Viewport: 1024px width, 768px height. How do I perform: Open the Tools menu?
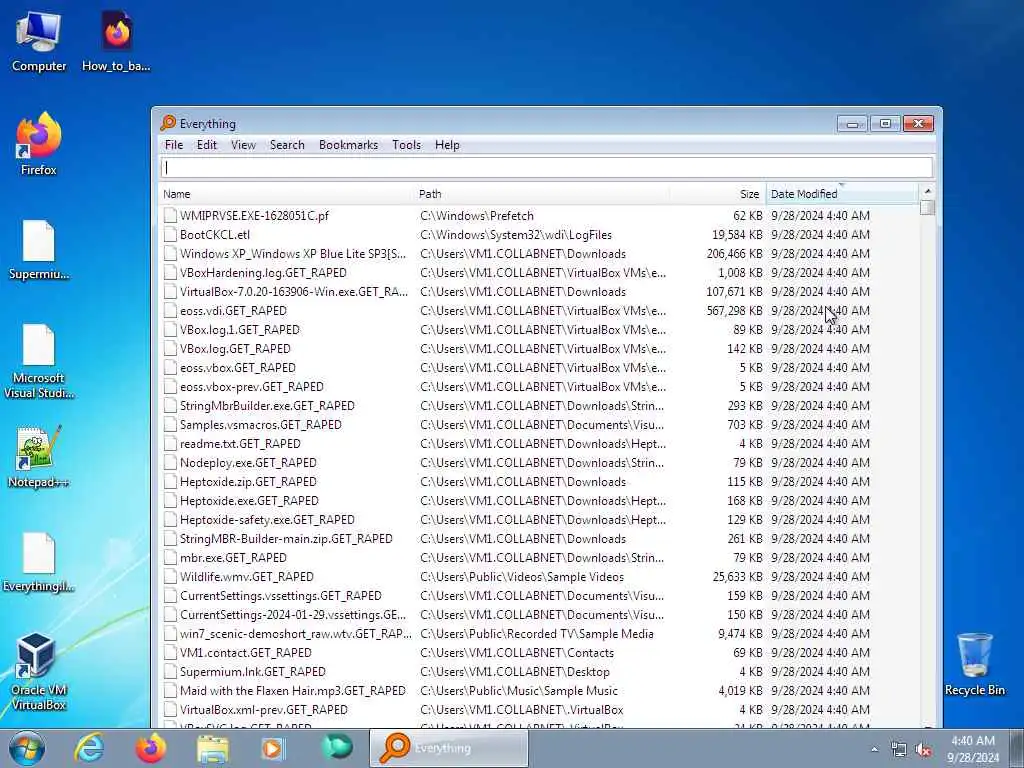click(x=406, y=145)
